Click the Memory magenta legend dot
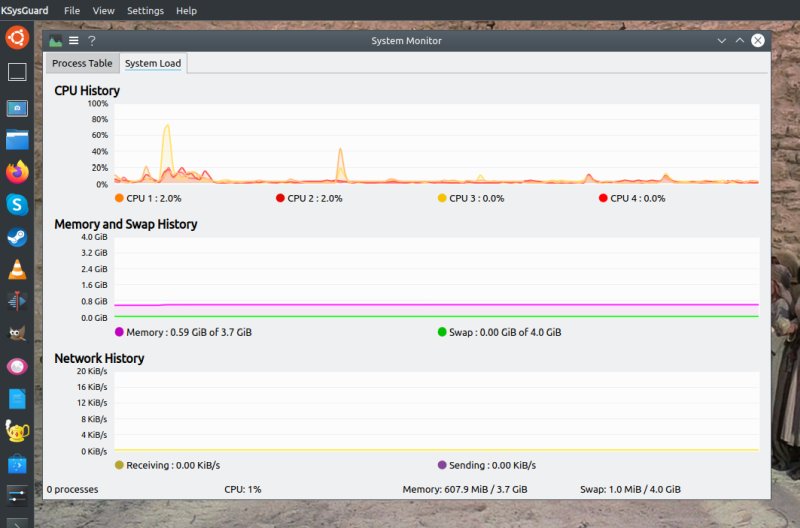 tap(119, 332)
